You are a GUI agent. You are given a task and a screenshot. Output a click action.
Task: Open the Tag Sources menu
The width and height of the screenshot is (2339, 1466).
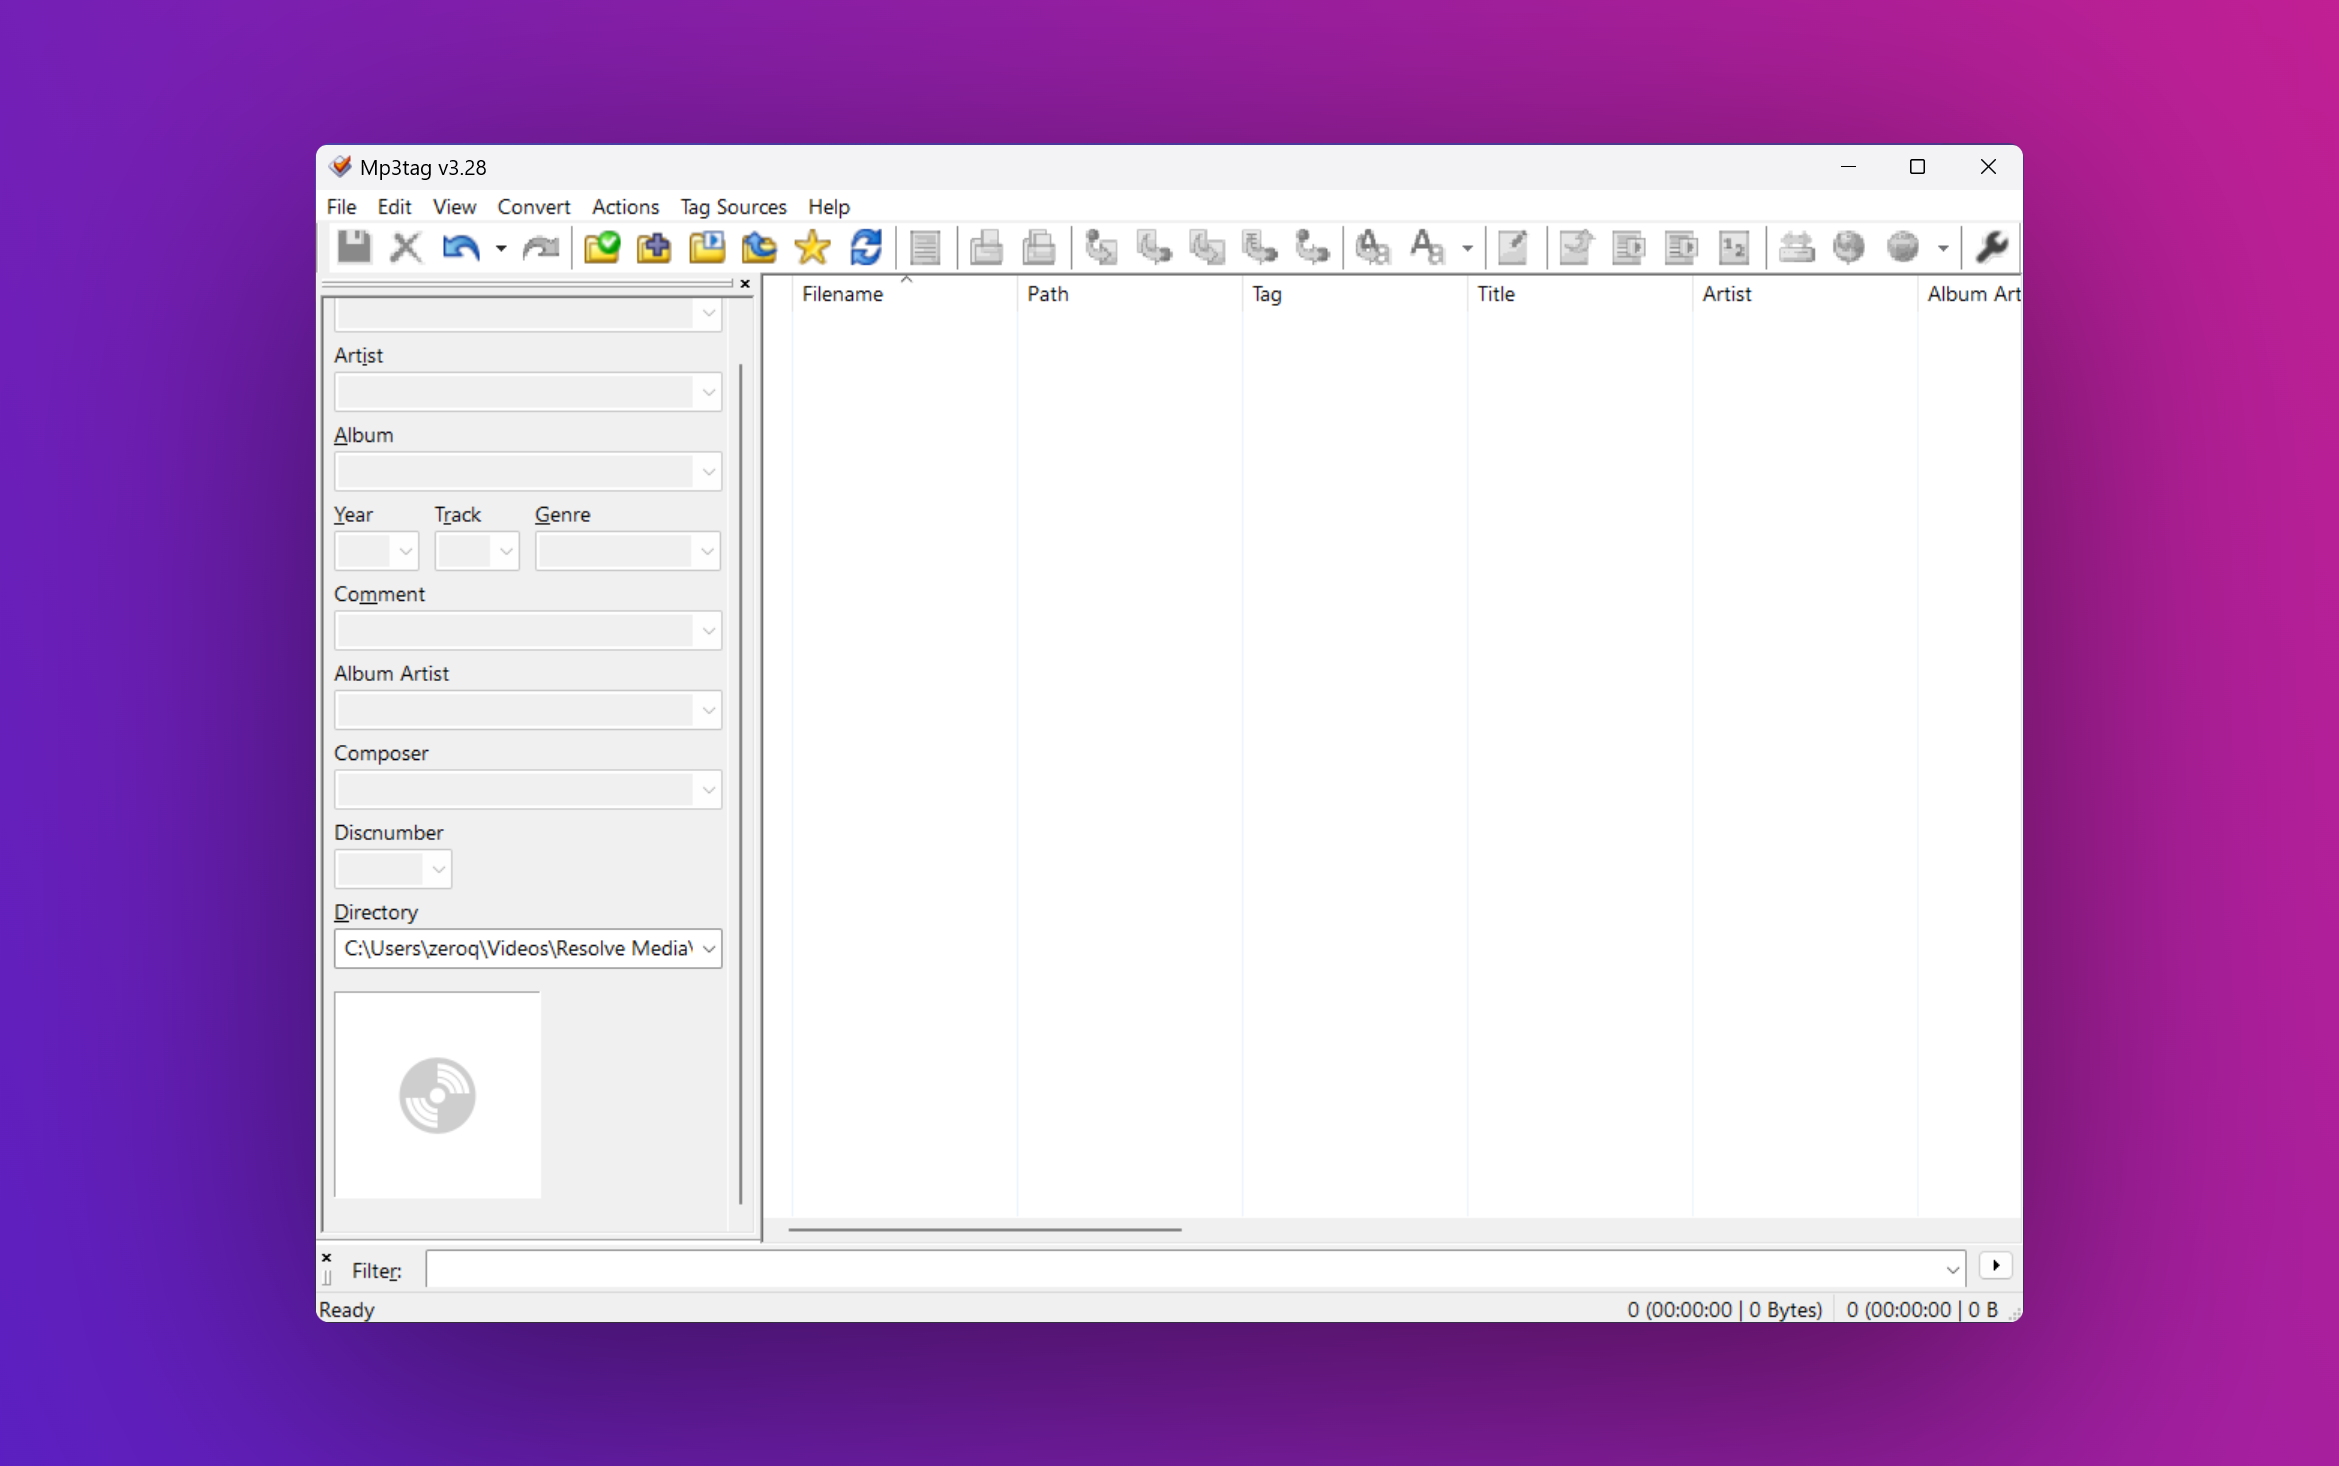tap(733, 207)
